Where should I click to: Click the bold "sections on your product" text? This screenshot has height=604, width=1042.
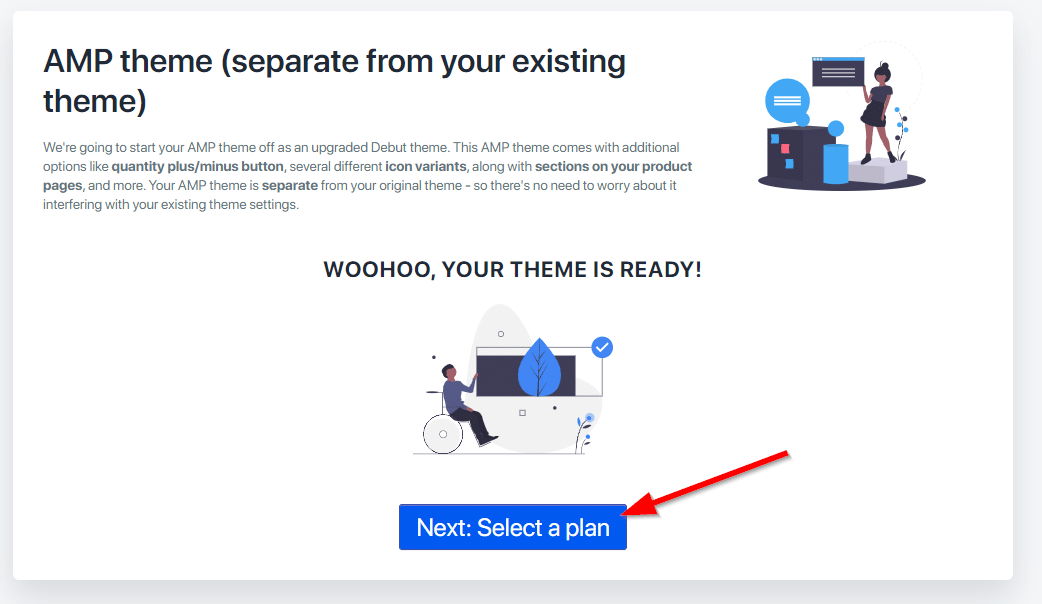pos(613,166)
